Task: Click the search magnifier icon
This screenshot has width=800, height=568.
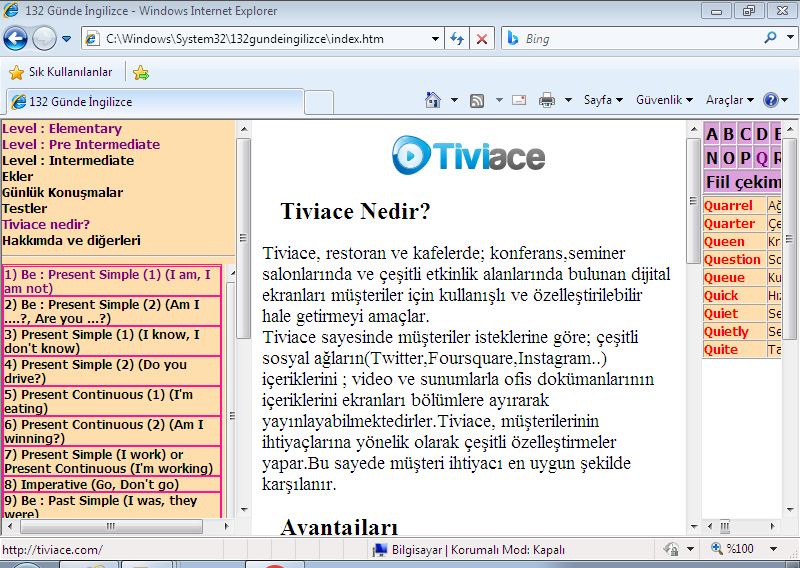Action: [x=770, y=38]
